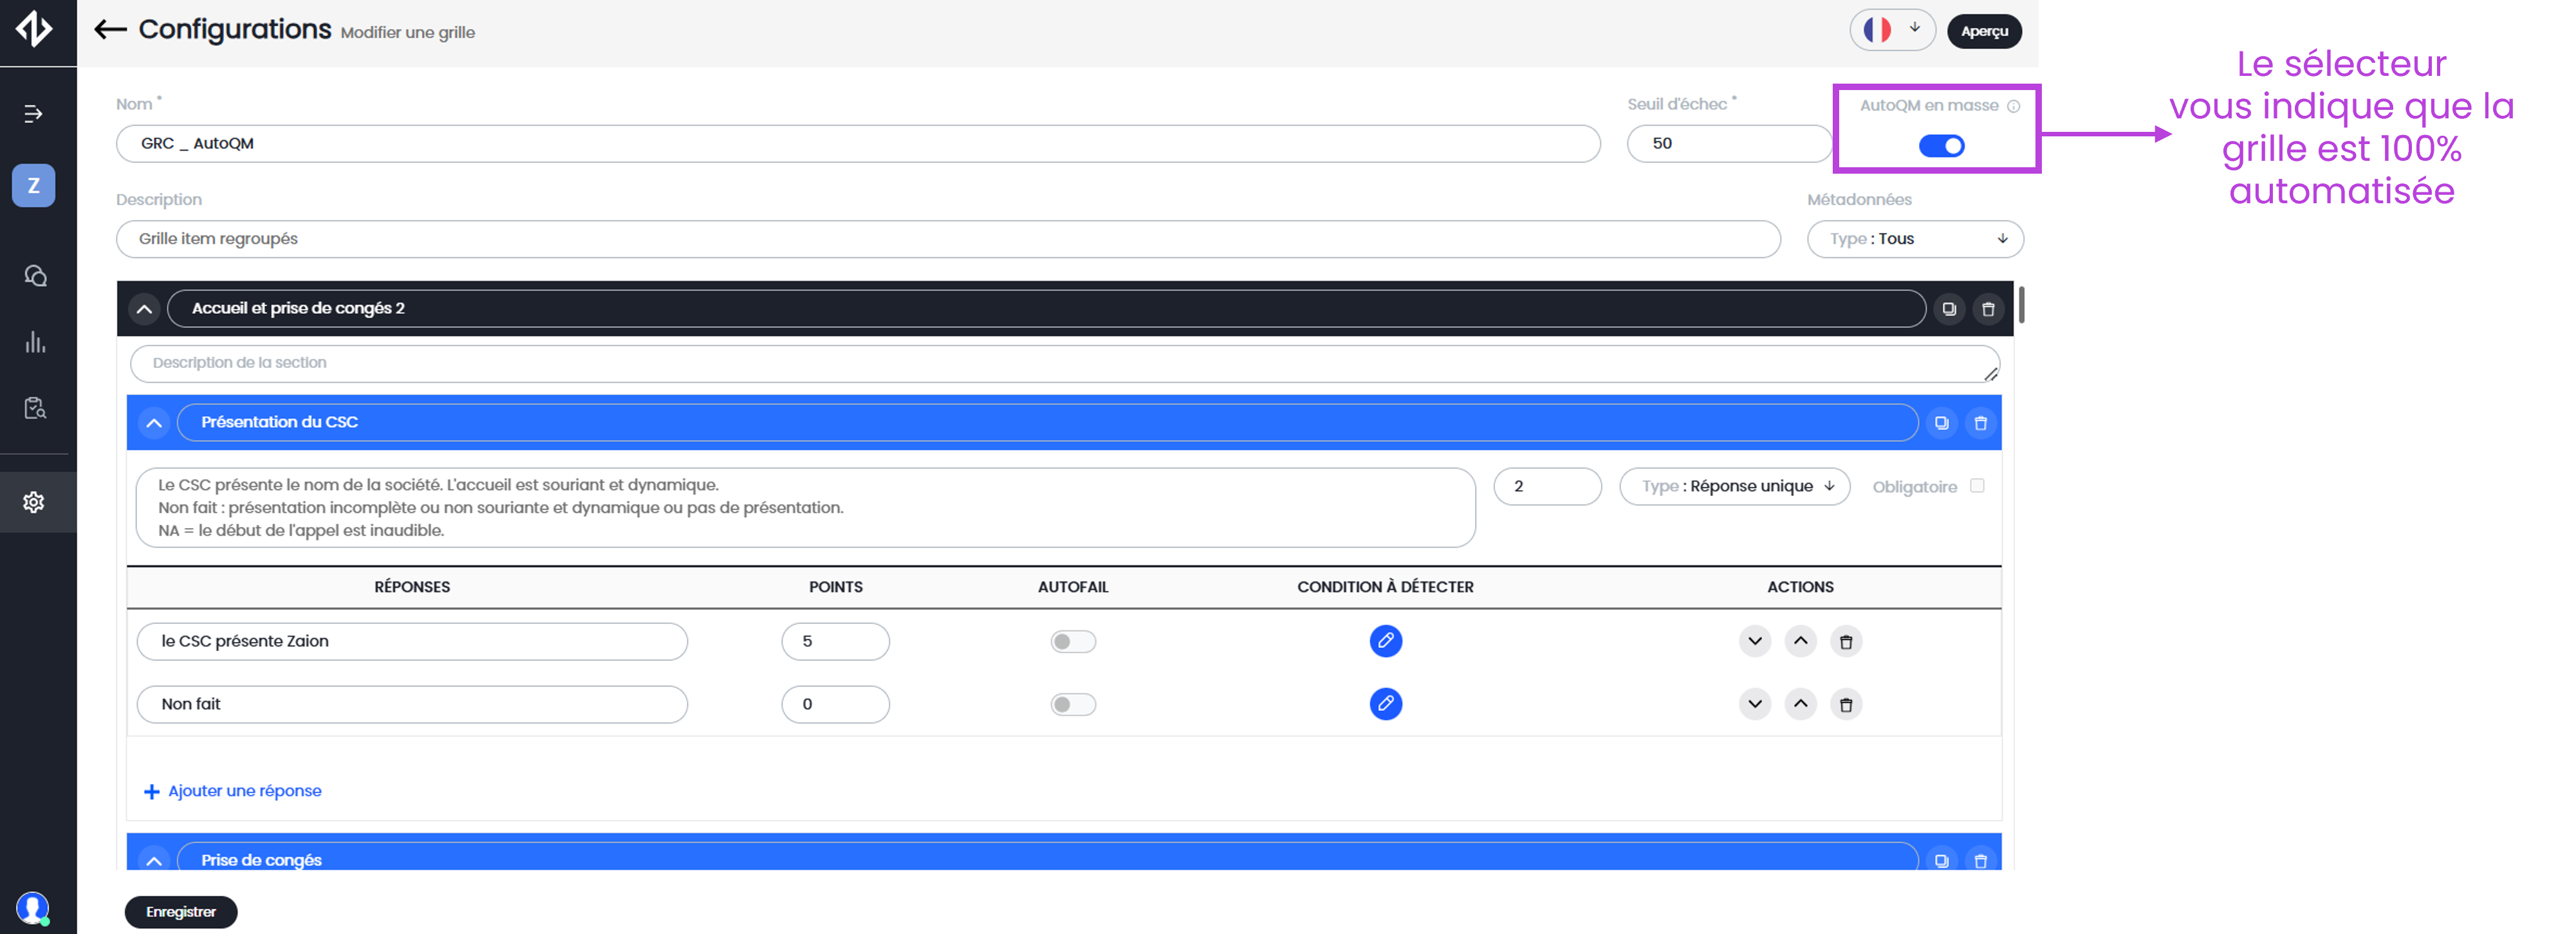The height and width of the screenshot is (934, 2576).
Task: Delete the 'Non fait' response row
Action: 1846,705
